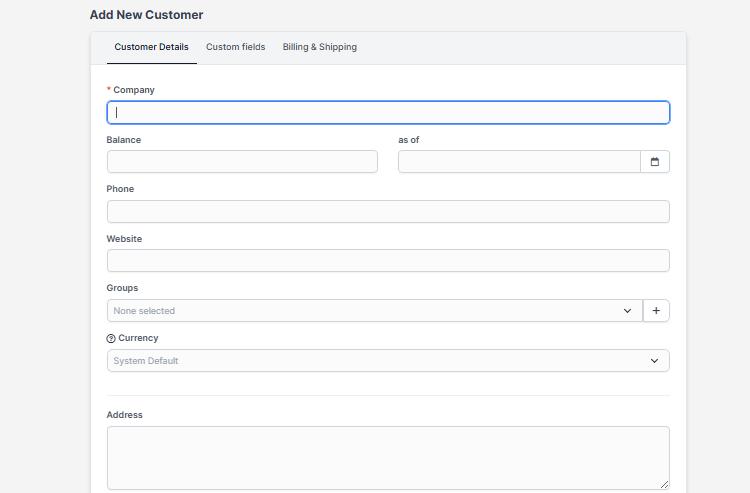Grab the Address textarea resize handle
Screen dimensions: 750x493
[663, 484]
